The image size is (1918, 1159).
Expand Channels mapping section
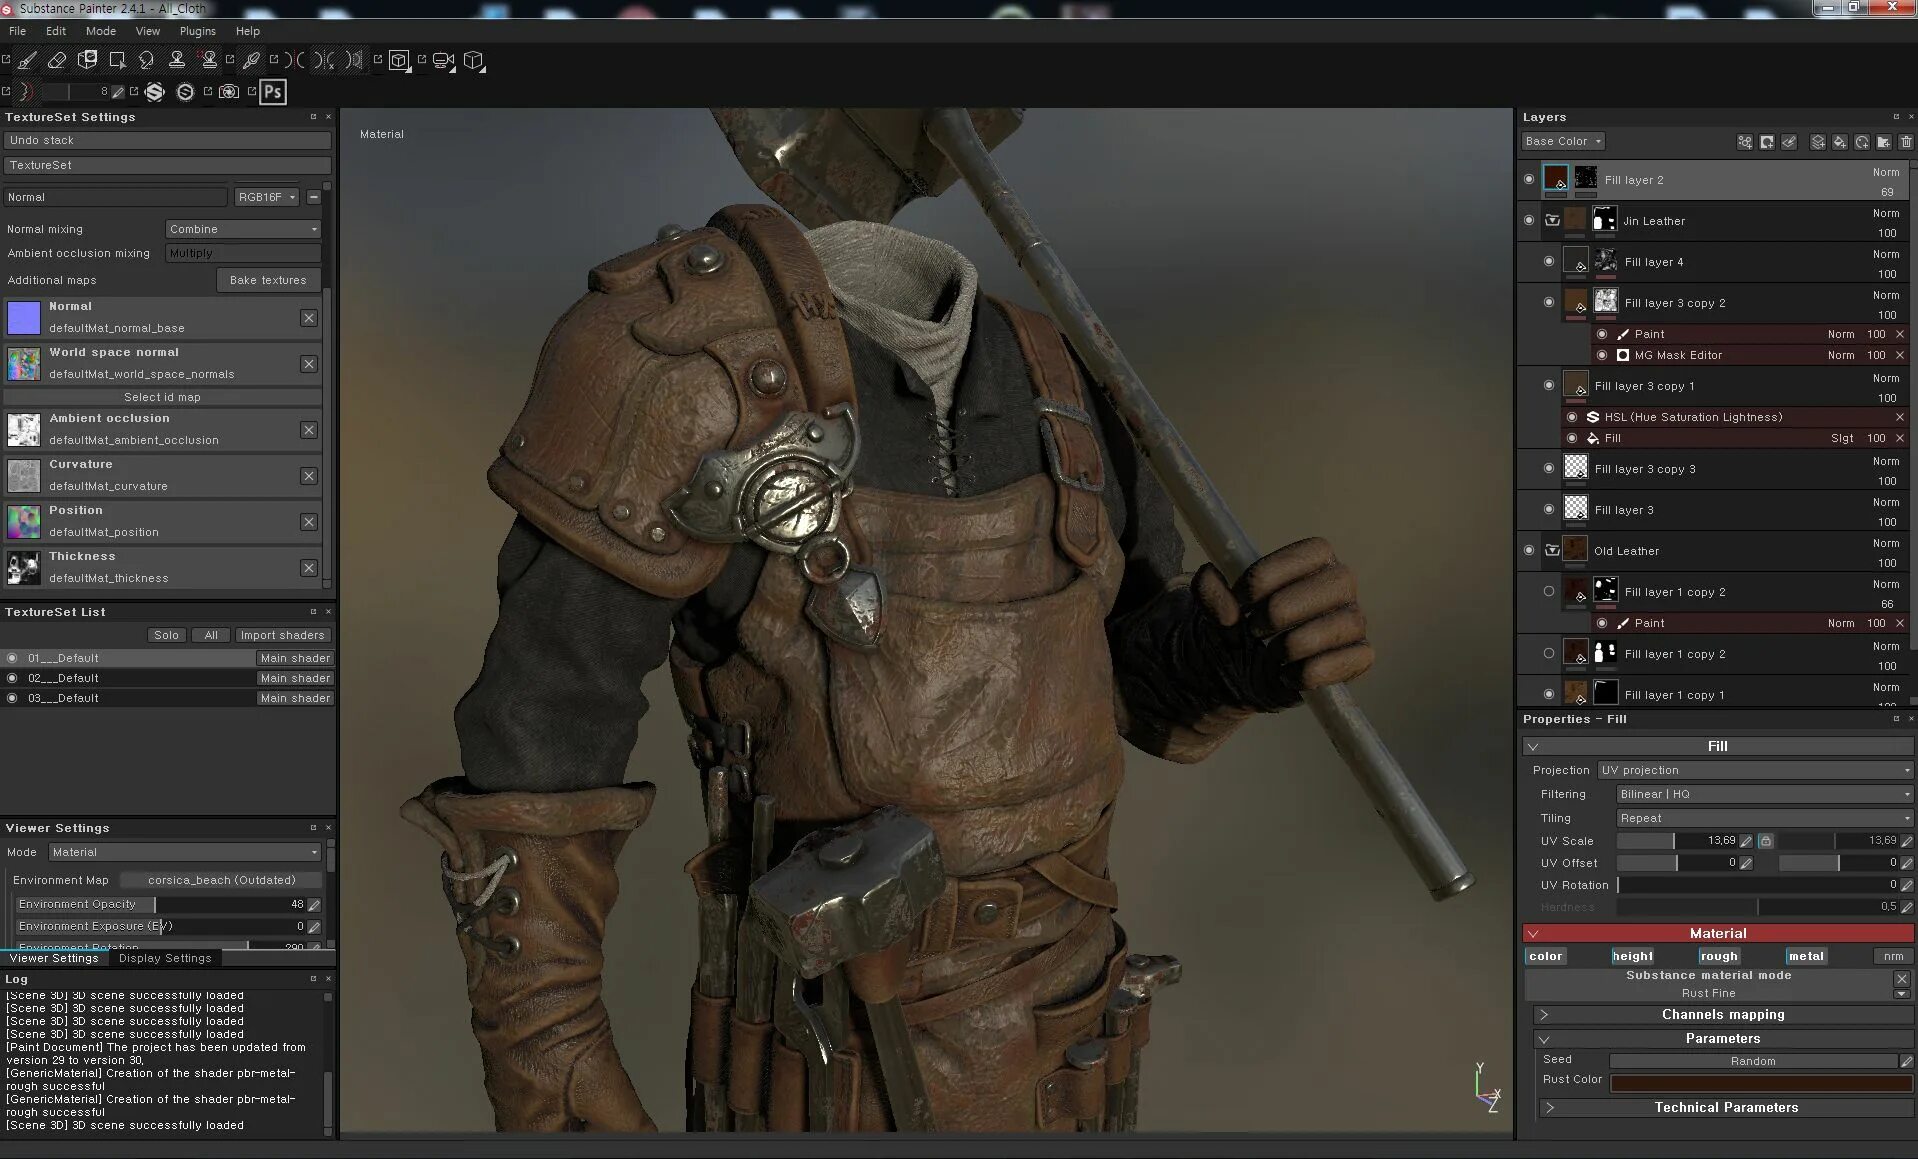pyautogui.click(x=1723, y=1015)
